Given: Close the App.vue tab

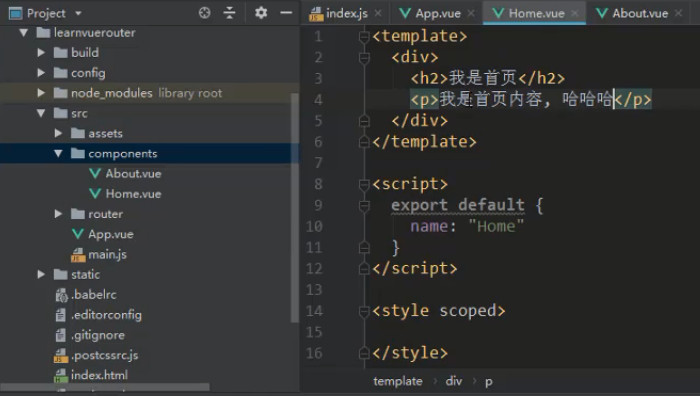Looking at the screenshot, I should click(471, 13).
